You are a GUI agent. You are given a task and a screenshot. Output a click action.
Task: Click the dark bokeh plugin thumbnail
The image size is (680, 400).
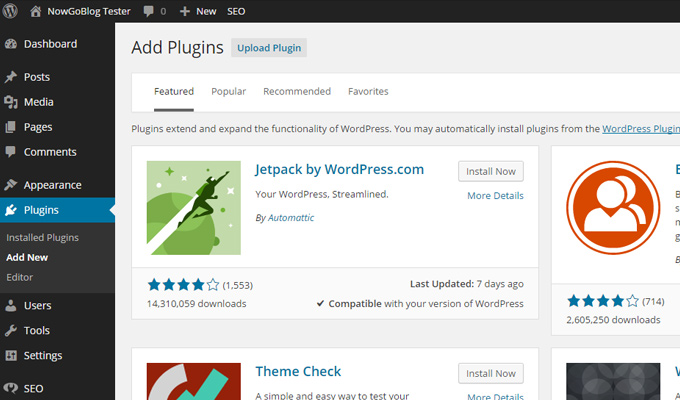pyautogui.click(x=613, y=381)
